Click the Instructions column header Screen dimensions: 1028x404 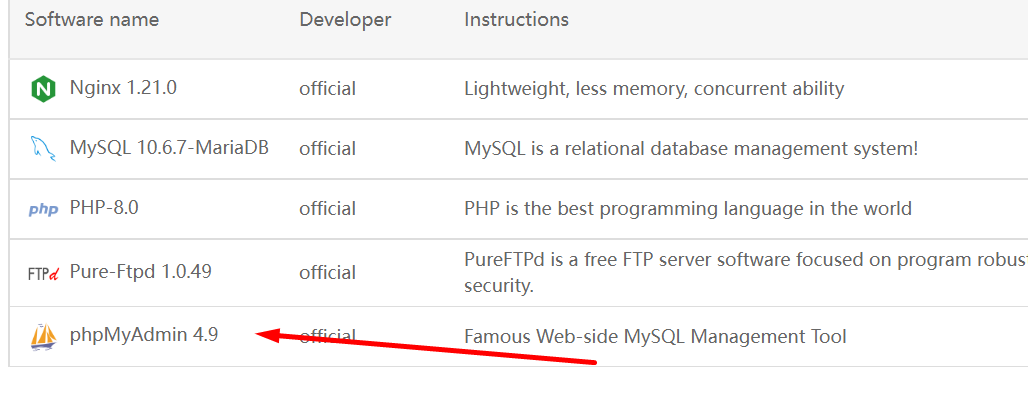[516, 19]
